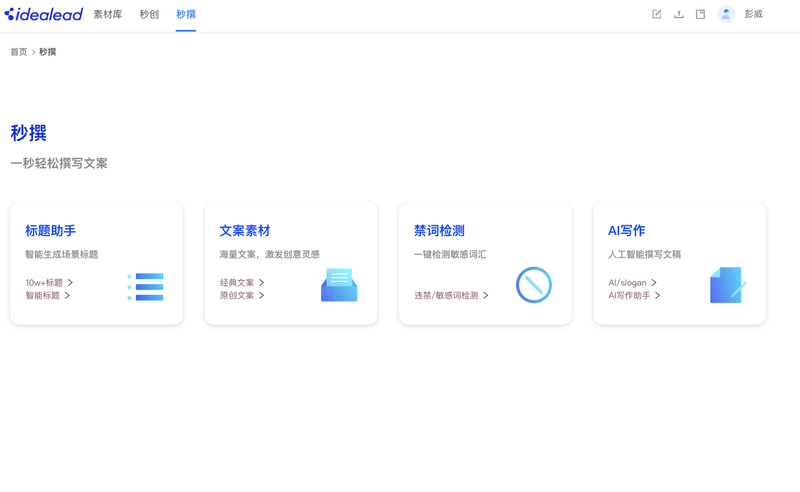This screenshot has height=492, width=800.
Task: Open the 原创文案 link
Action: (237, 295)
